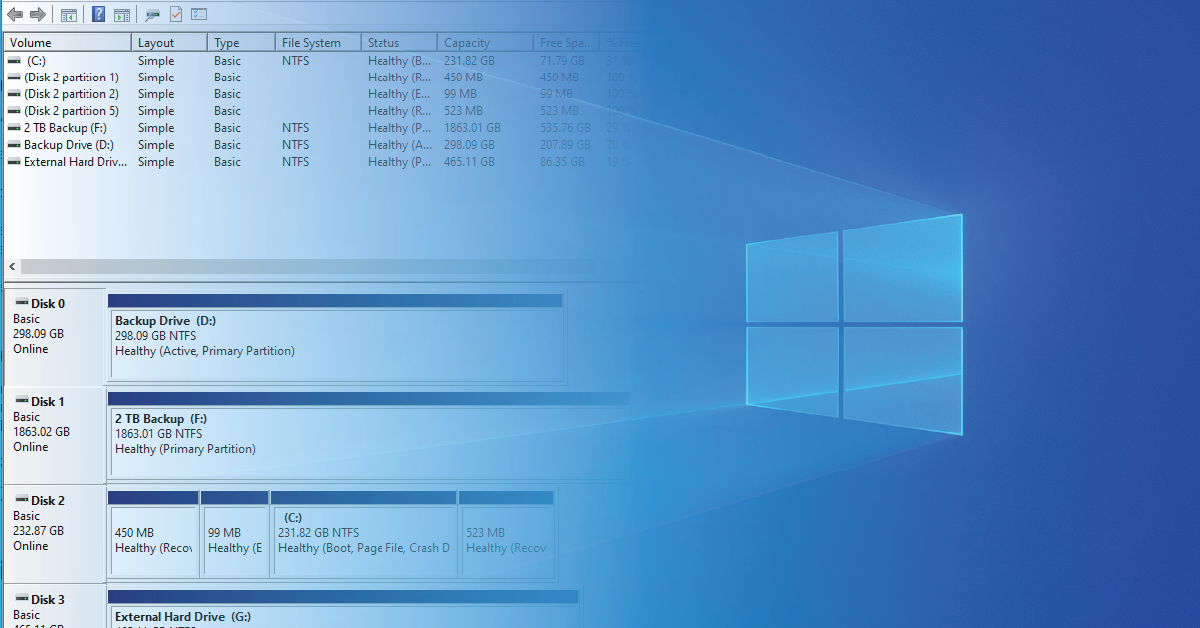This screenshot has height=628, width=1200.
Task: Click the Forward navigation arrow
Action: point(38,13)
